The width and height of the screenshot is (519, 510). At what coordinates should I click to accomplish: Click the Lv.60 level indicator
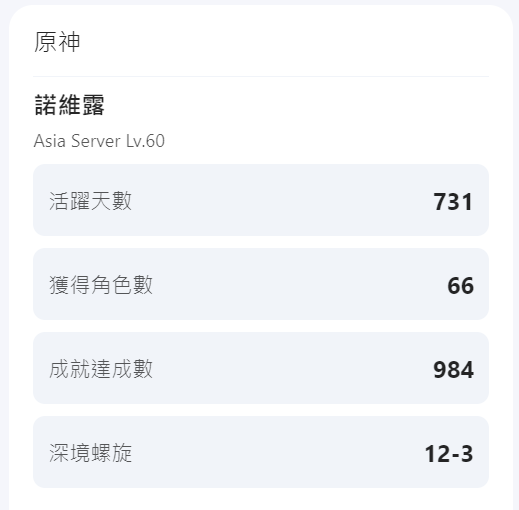click(x=145, y=141)
